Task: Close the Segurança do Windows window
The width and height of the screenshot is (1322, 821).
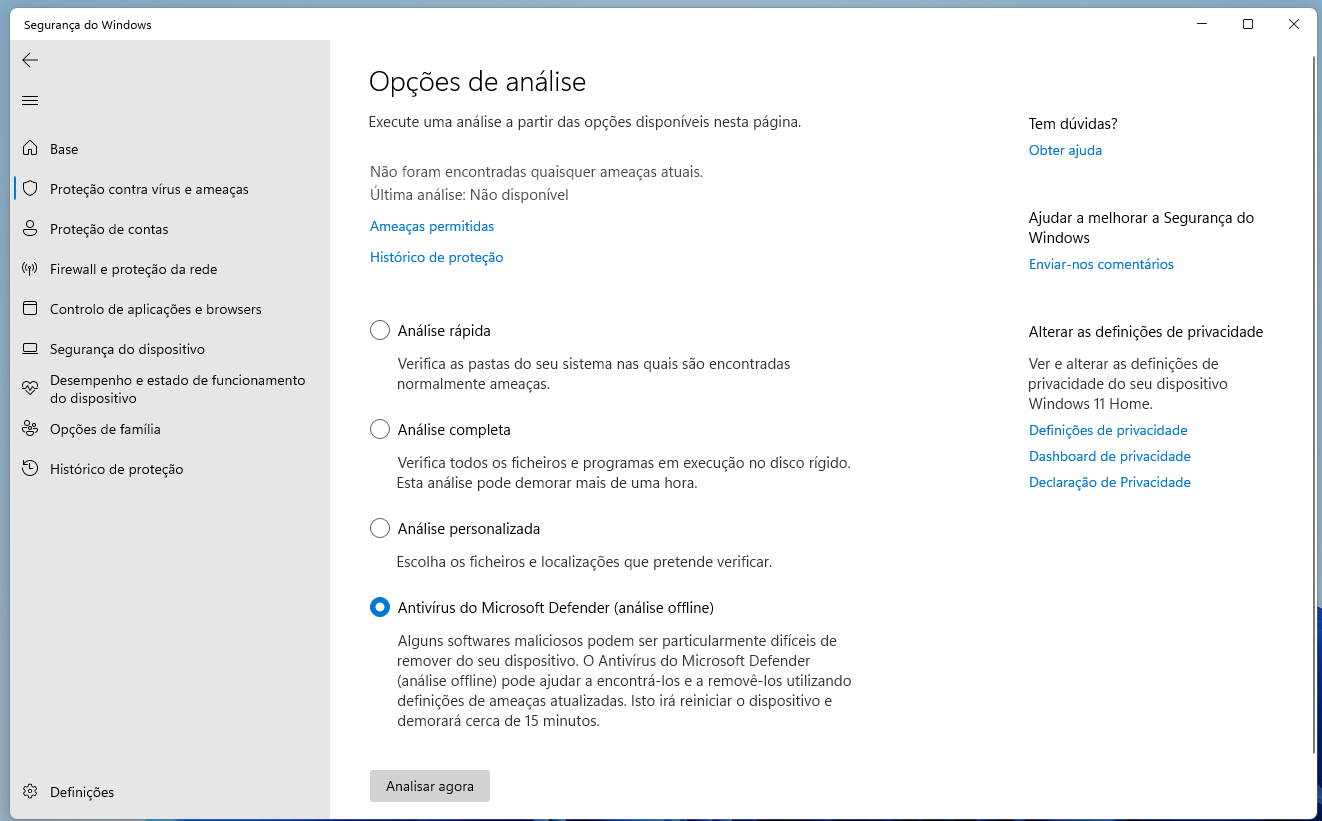Action: point(1294,24)
